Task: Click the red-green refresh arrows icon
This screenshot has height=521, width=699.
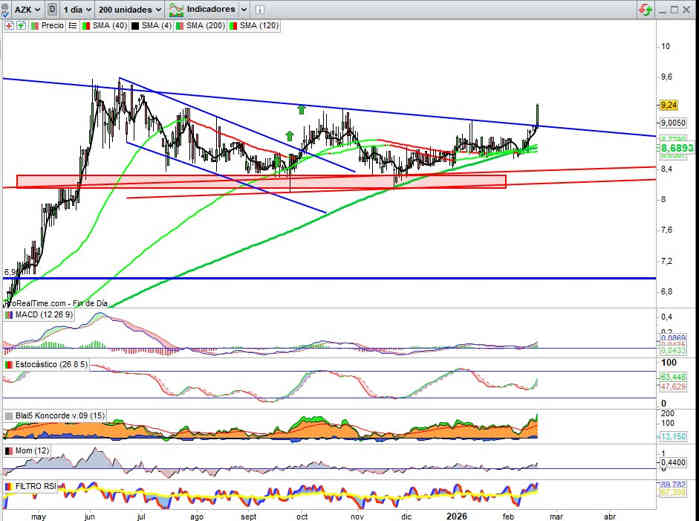Action: point(647,9)
